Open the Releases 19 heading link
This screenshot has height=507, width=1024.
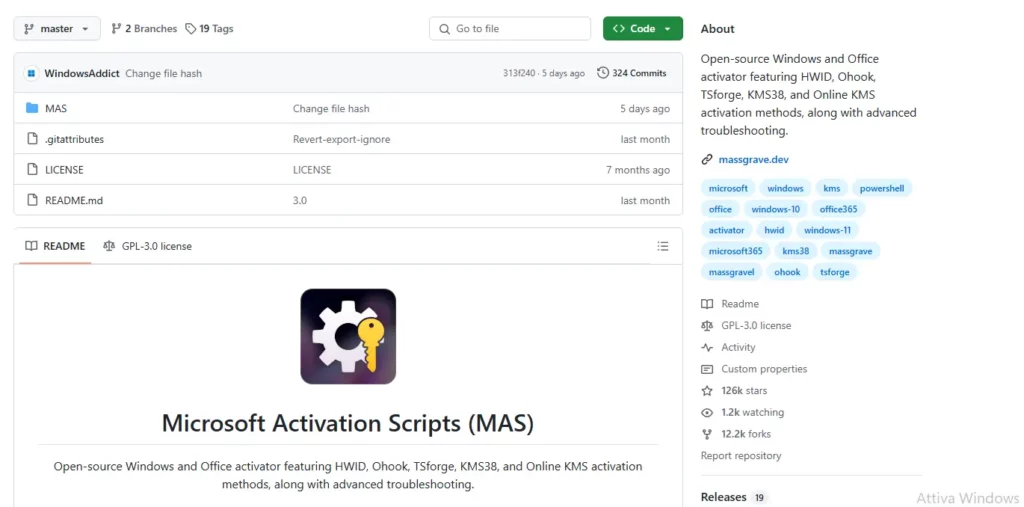(x=733, y=497)
